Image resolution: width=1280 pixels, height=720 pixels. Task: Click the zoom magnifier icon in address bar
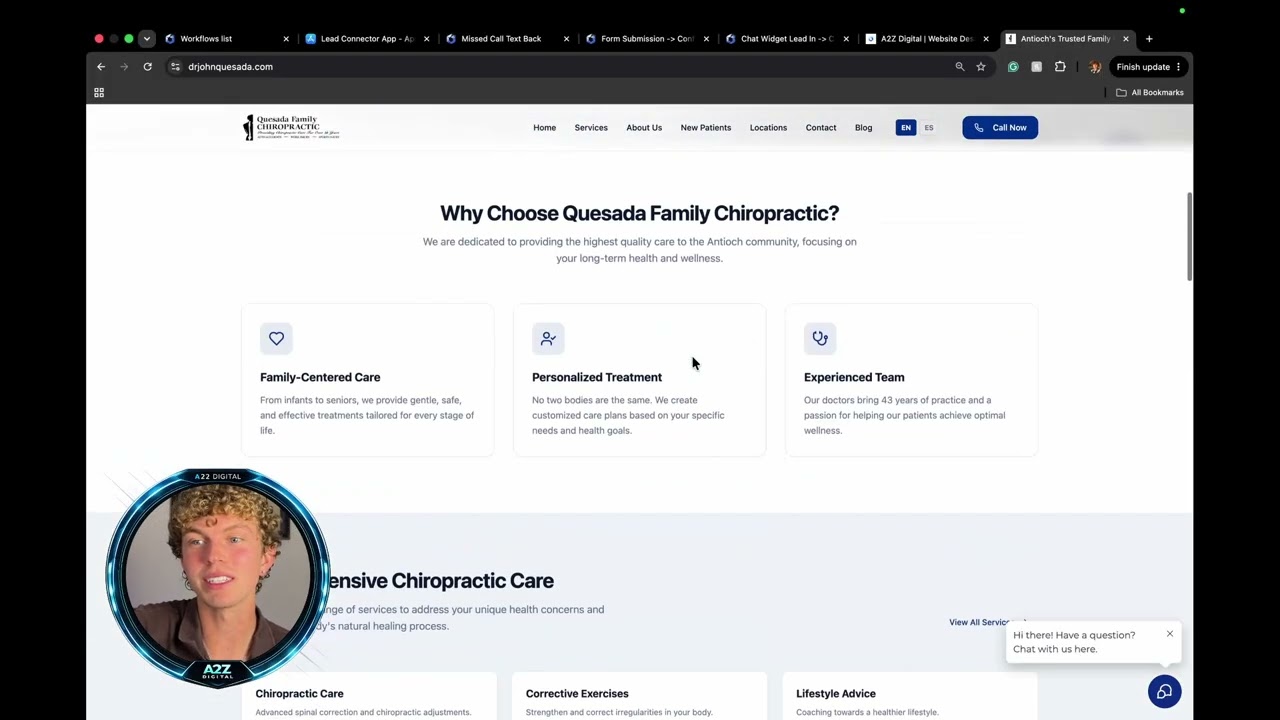pyautogui.click(x=960, y=67)
